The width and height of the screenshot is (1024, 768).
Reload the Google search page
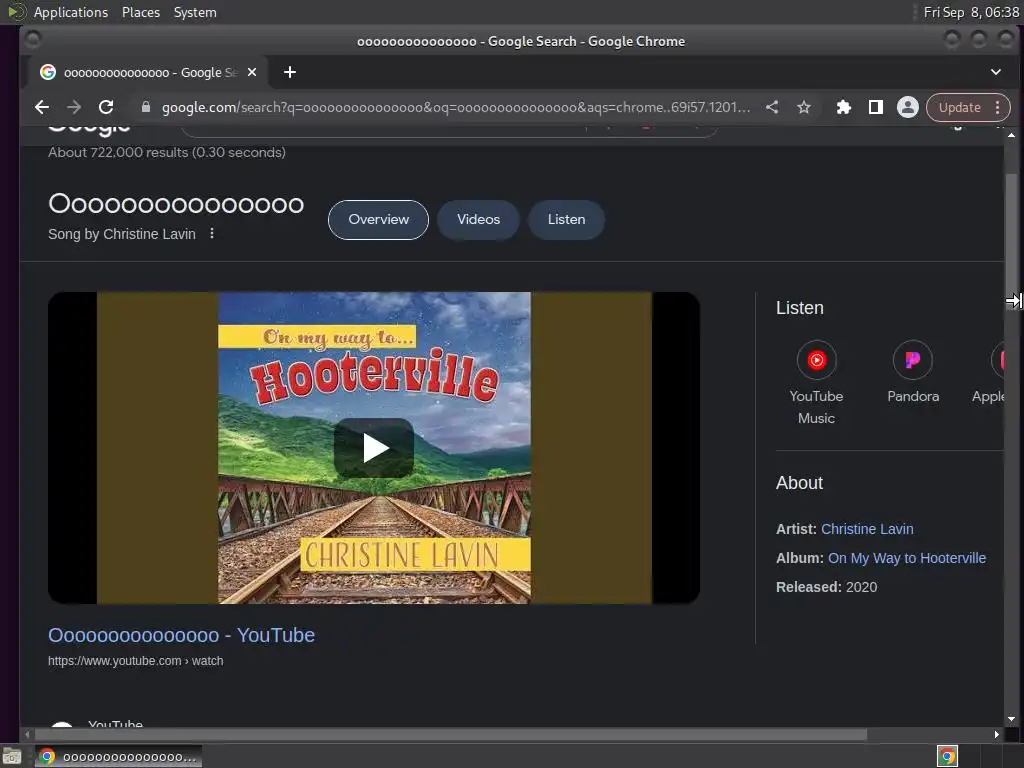pos(106,107)
